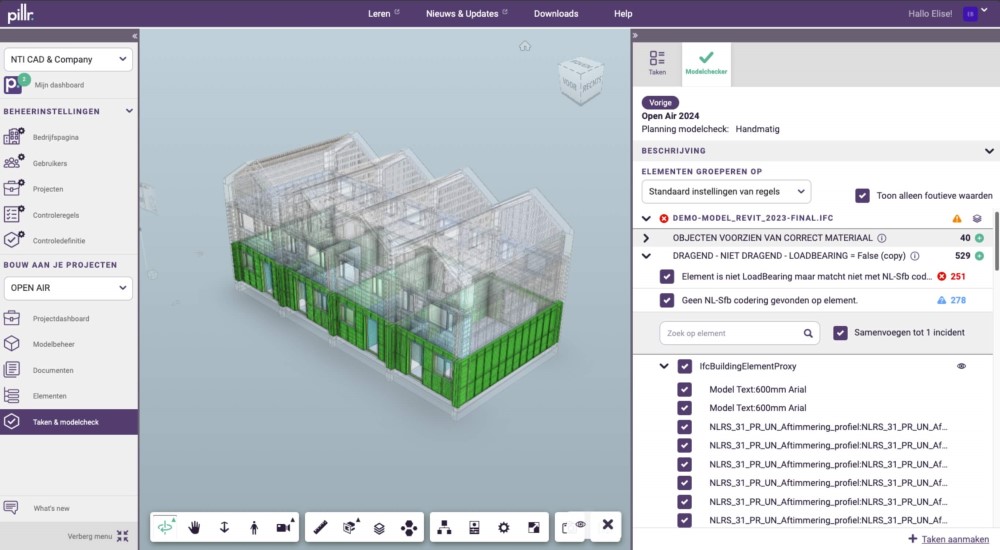1000x550 pixels.
Task: Open Downloads in top menu
Action: pyautogui.click(x=555, y=14)
